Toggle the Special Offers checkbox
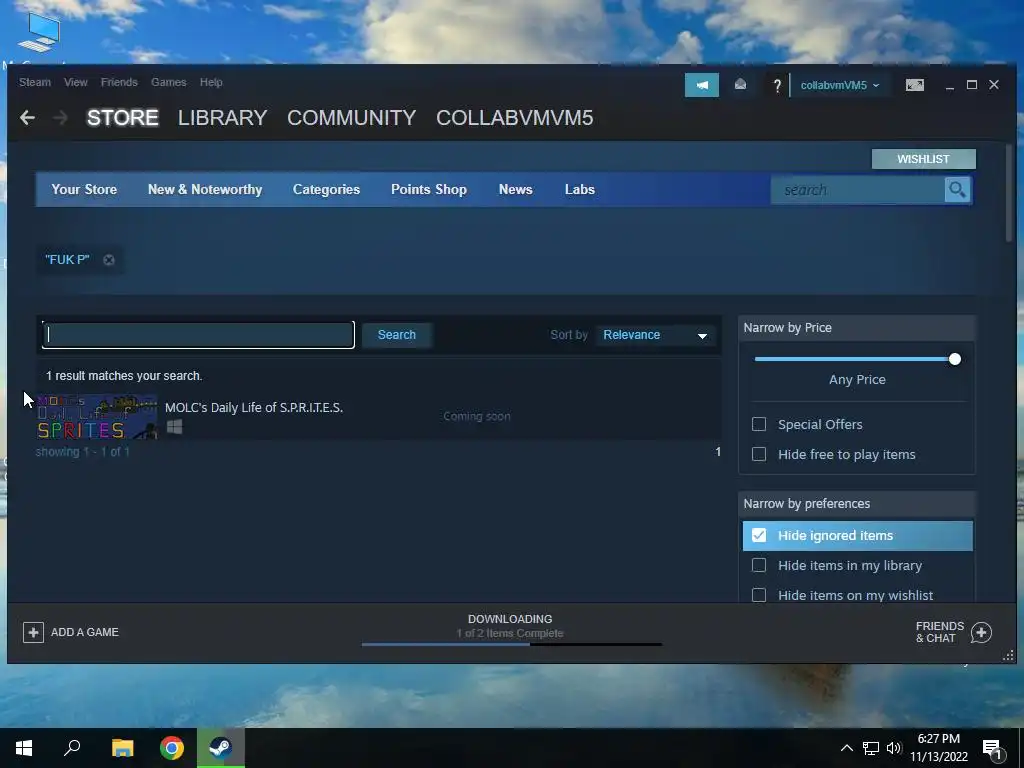This screenshot has width=1024, height=768. pos(759,424)
